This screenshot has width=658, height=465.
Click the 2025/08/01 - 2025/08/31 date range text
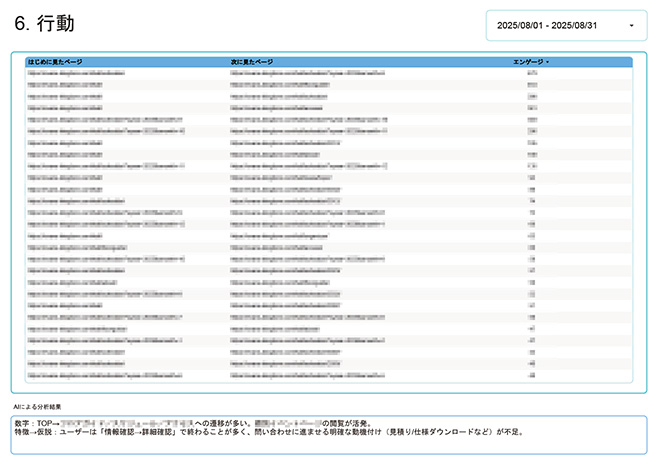(x=546, y=25)
